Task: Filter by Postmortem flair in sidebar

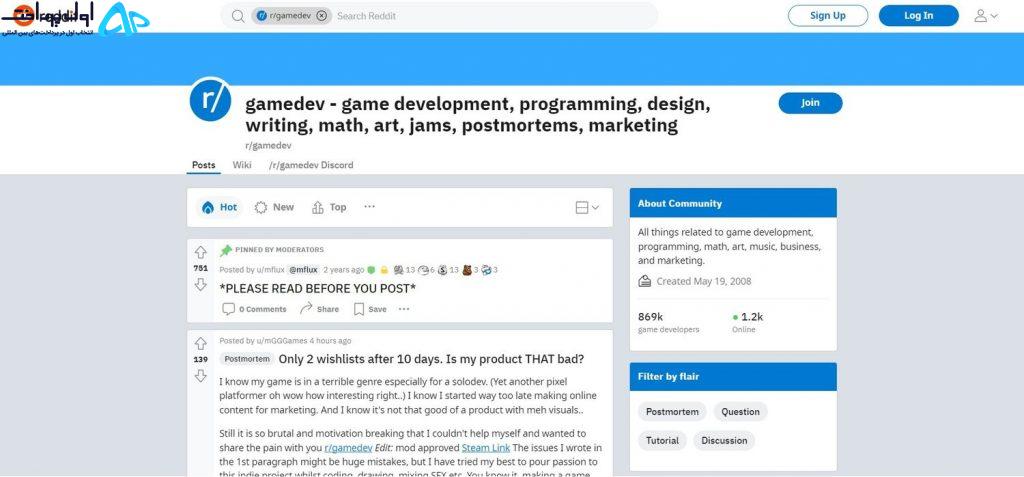Action: [672, 412]
